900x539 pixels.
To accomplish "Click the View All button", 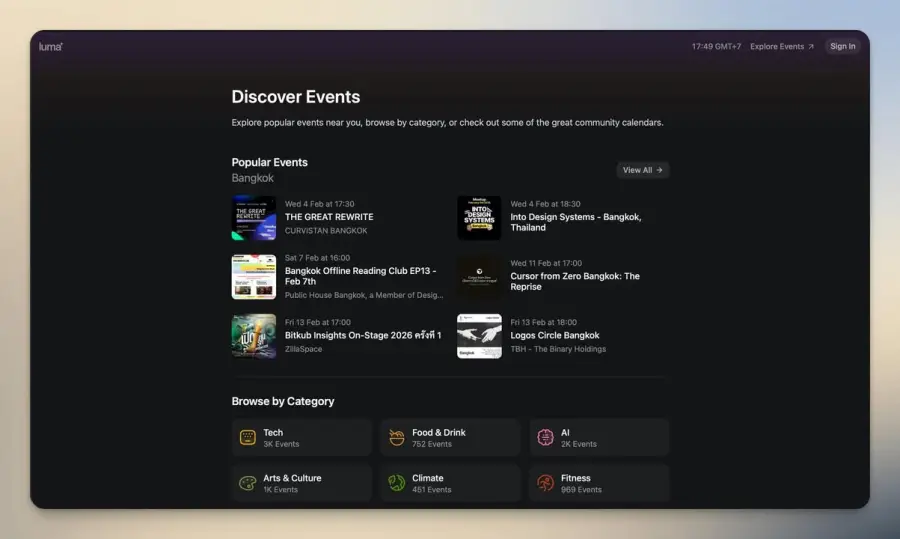I will [x=642, y=170].
